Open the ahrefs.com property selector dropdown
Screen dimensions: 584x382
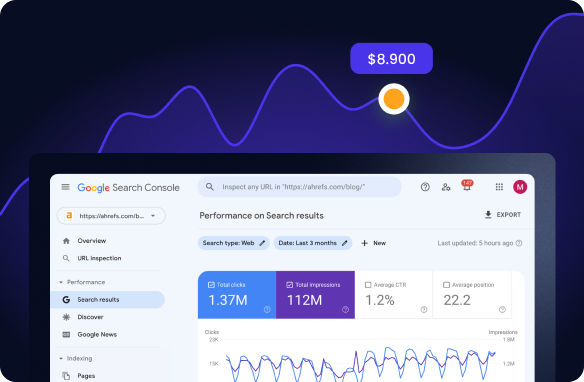click(x=111, y=216)
